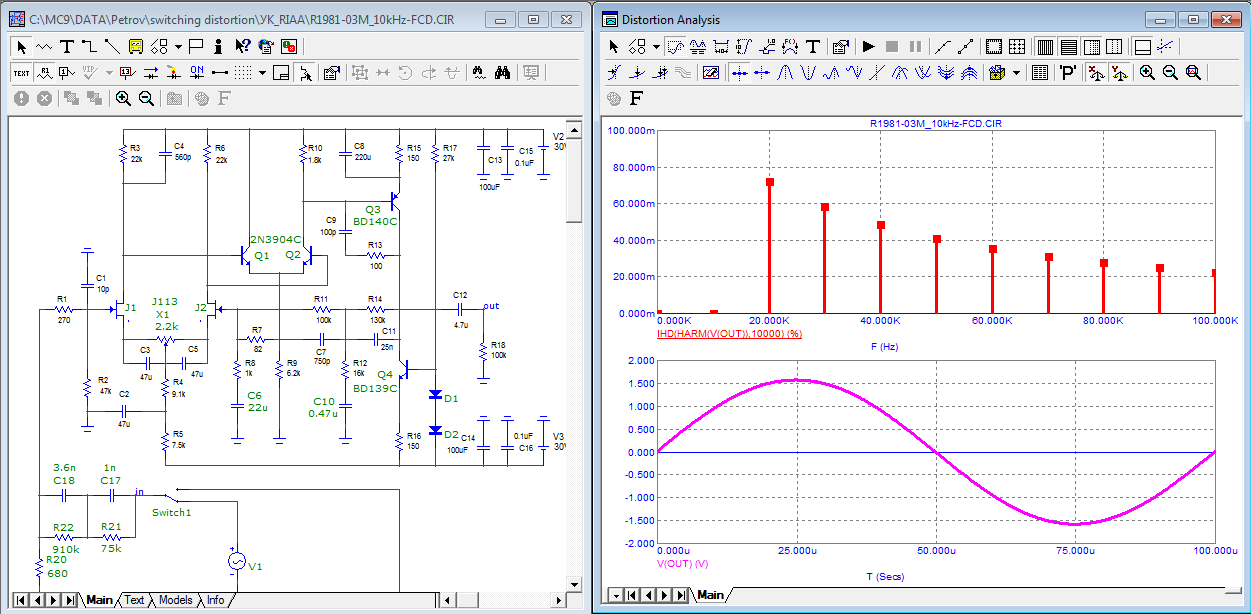Open the schematic grid options dropdown

point(262,72)
